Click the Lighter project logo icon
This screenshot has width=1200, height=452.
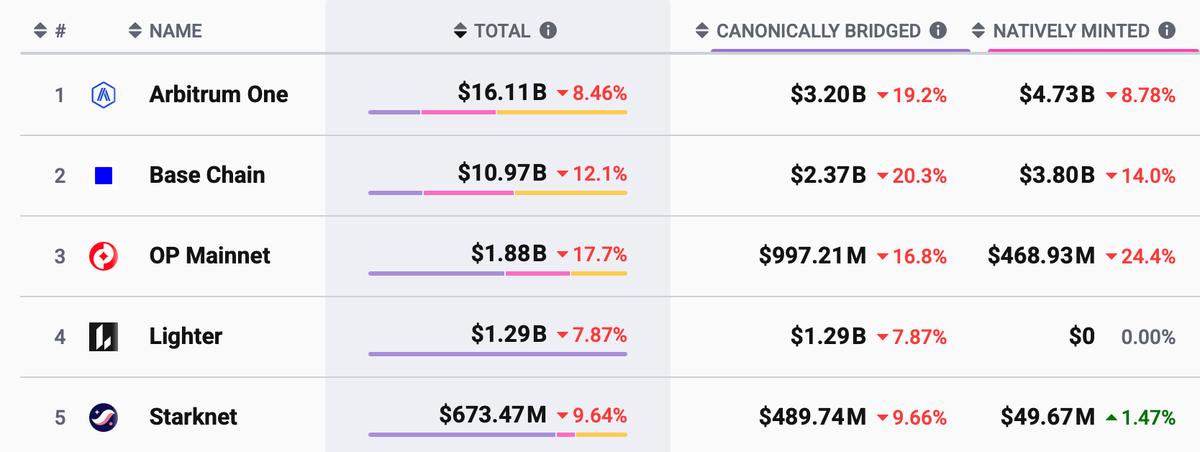(104, 337)
